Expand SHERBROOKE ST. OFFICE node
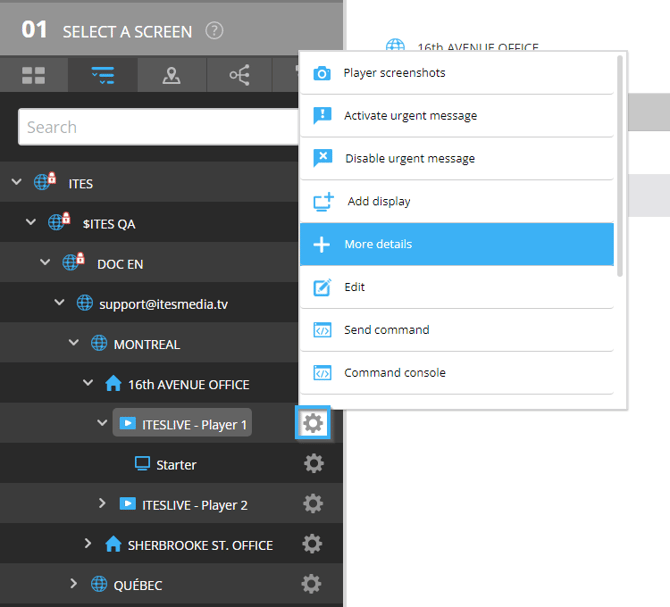Image resolution: width=670 pixels, height=607 pixels. (x=88, y=543)
